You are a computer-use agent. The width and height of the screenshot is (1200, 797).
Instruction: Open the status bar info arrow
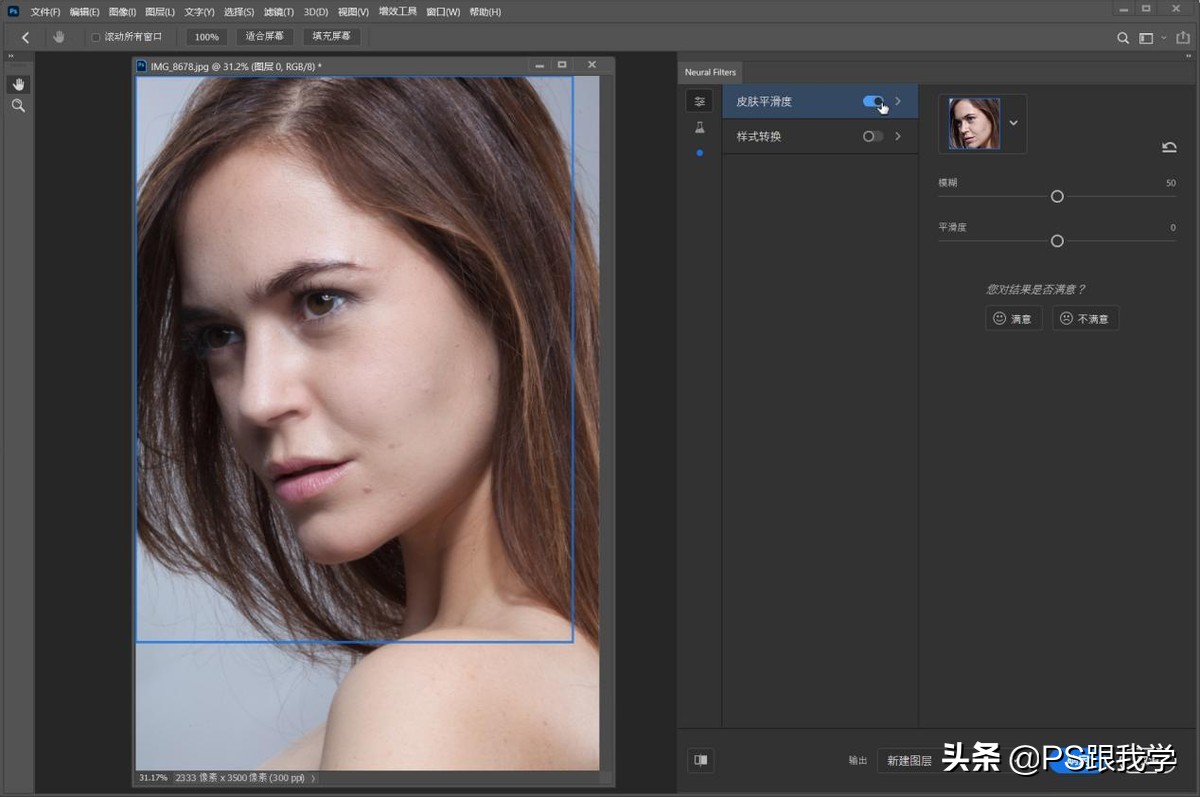coord(313,777)
